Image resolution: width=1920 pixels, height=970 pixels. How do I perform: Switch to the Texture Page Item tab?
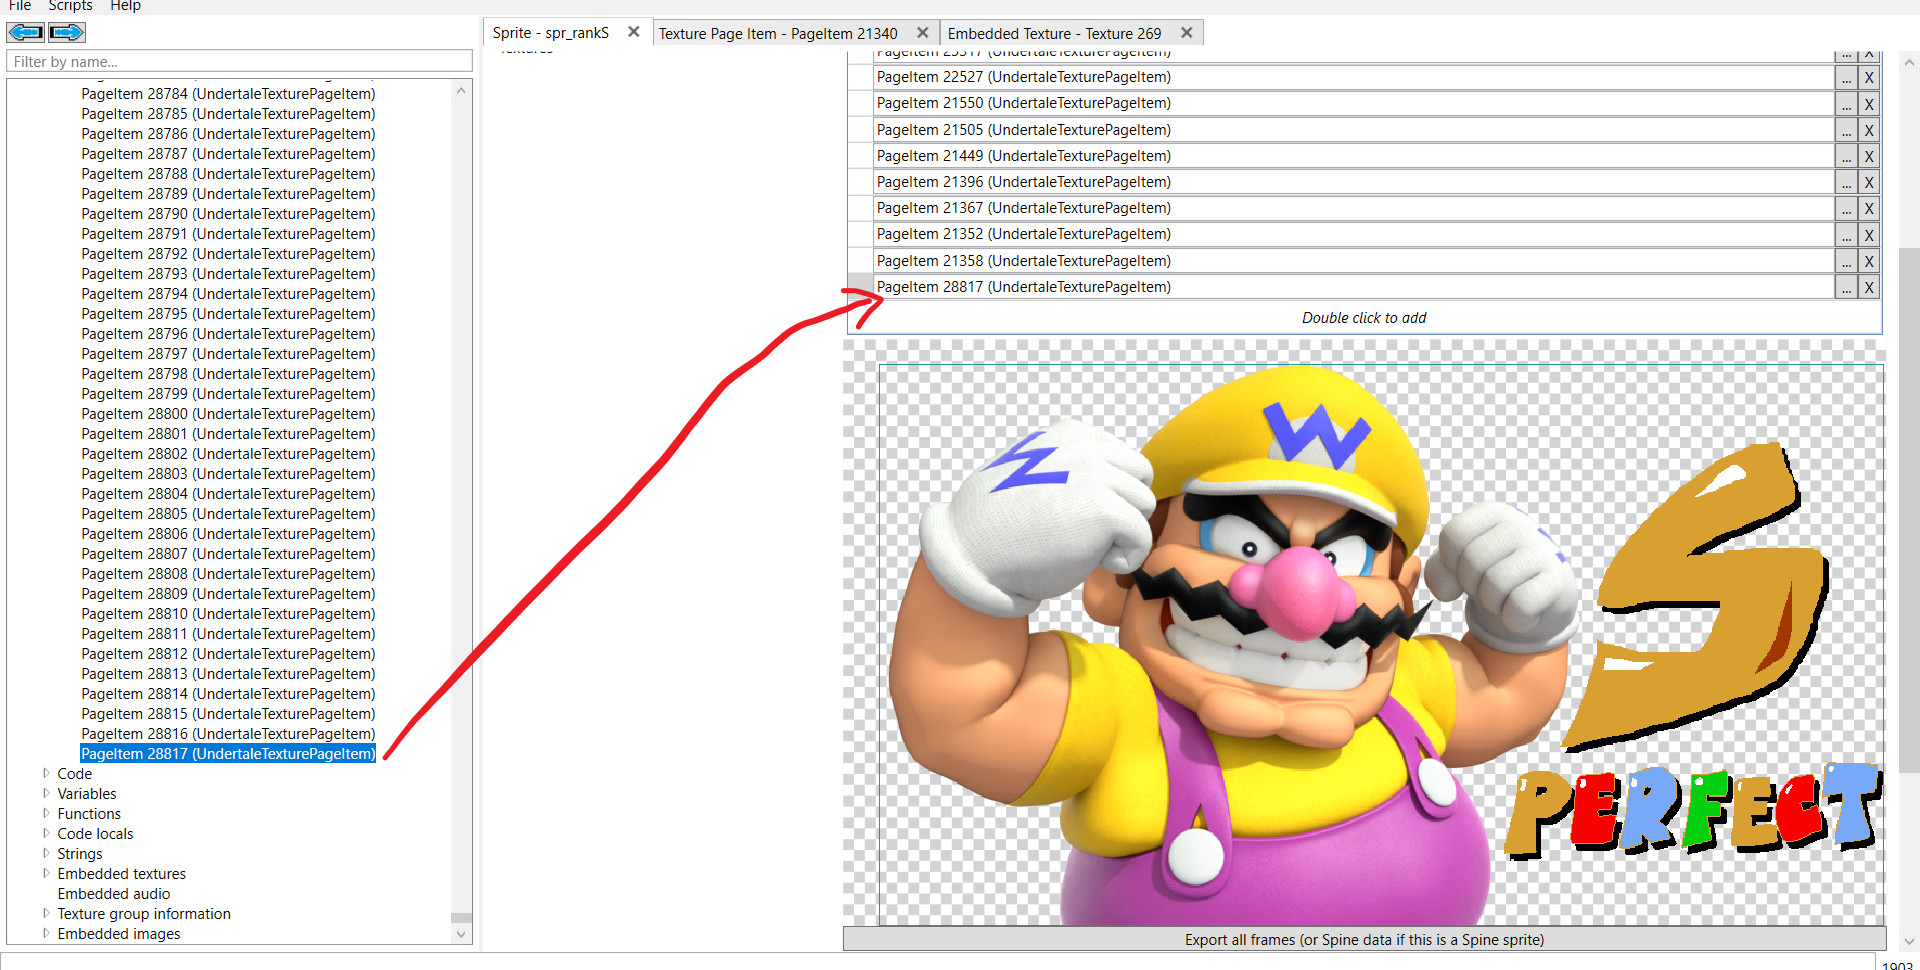click(x=778, y=33)
